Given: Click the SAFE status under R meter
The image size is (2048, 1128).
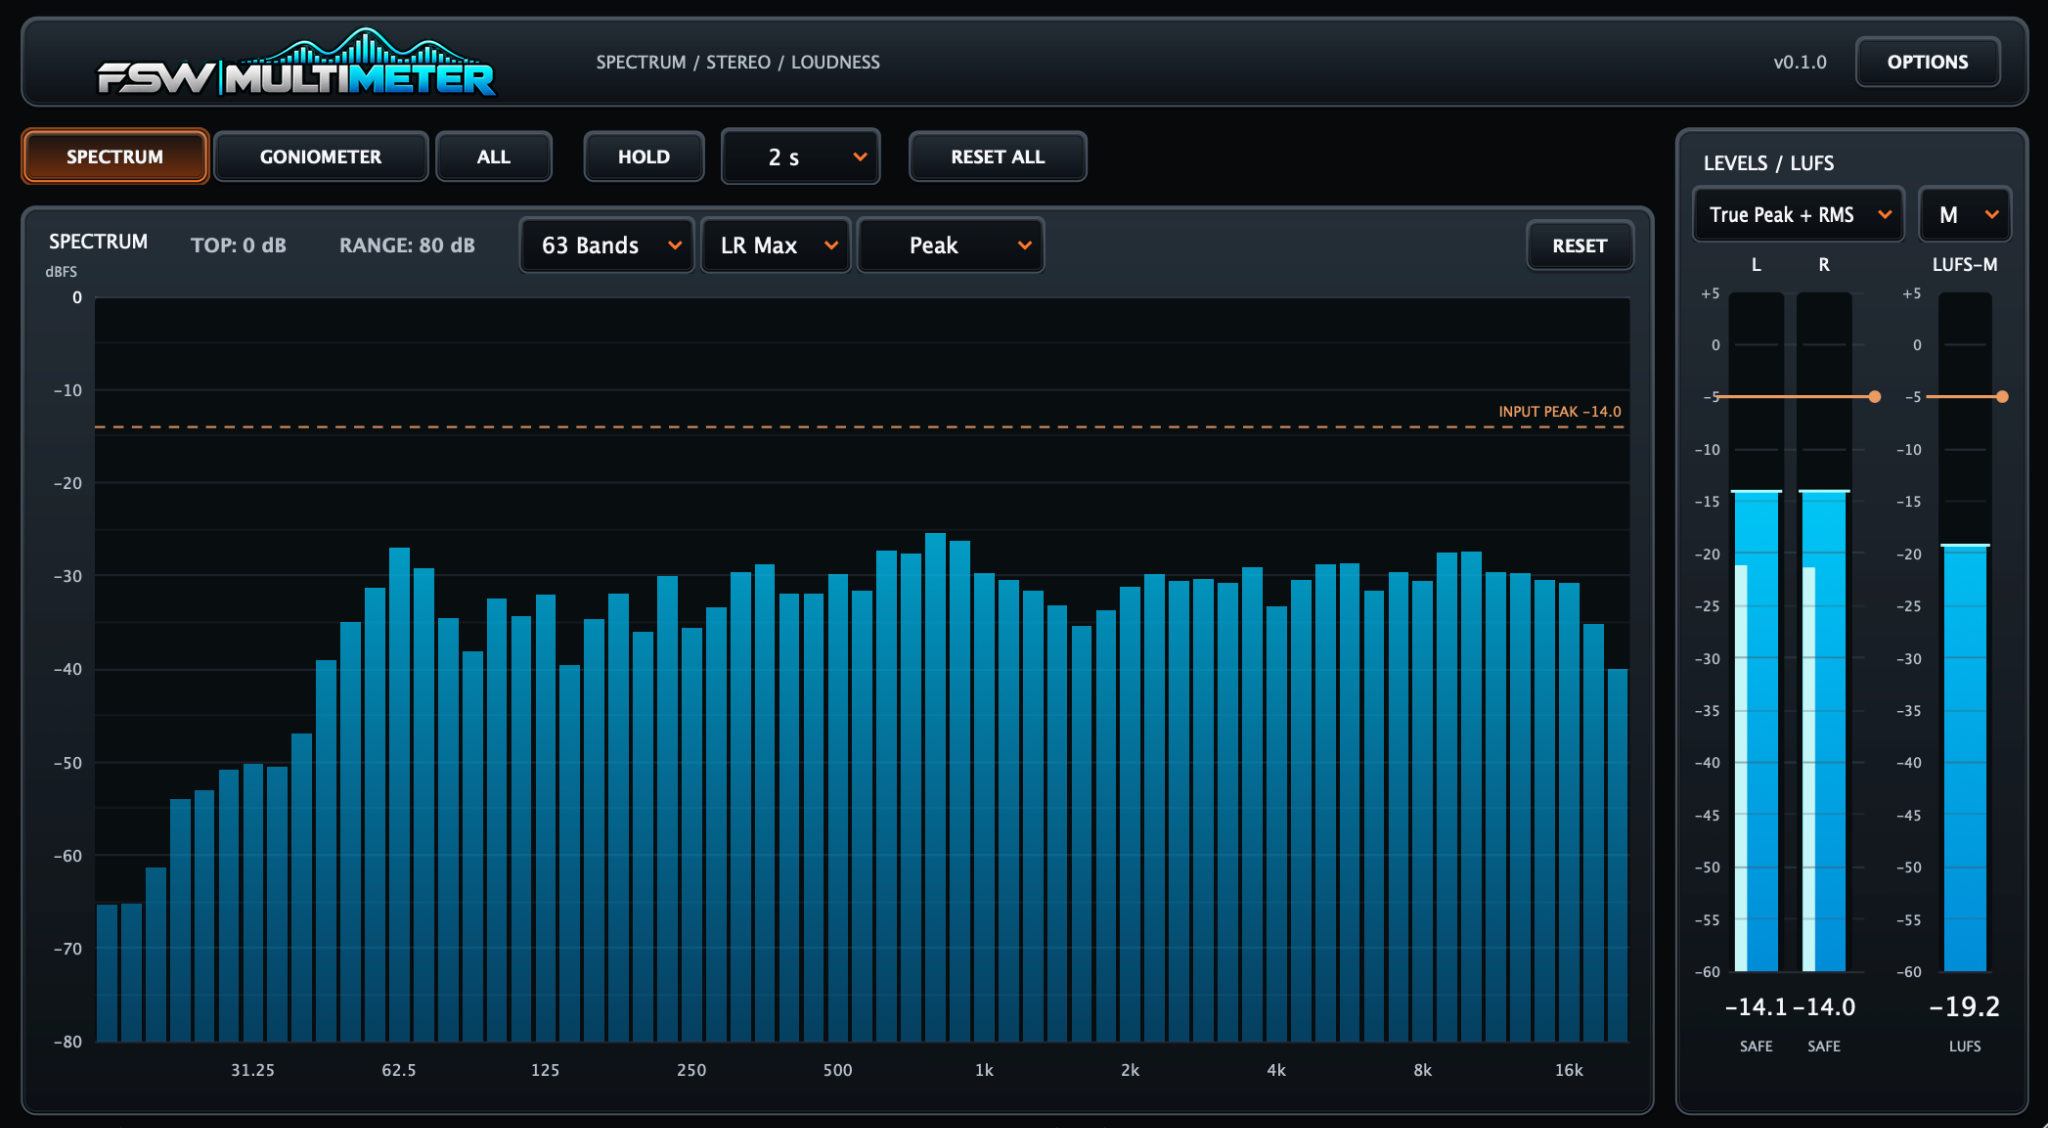Looking at the screenshot, I should pos(1824,1046).
